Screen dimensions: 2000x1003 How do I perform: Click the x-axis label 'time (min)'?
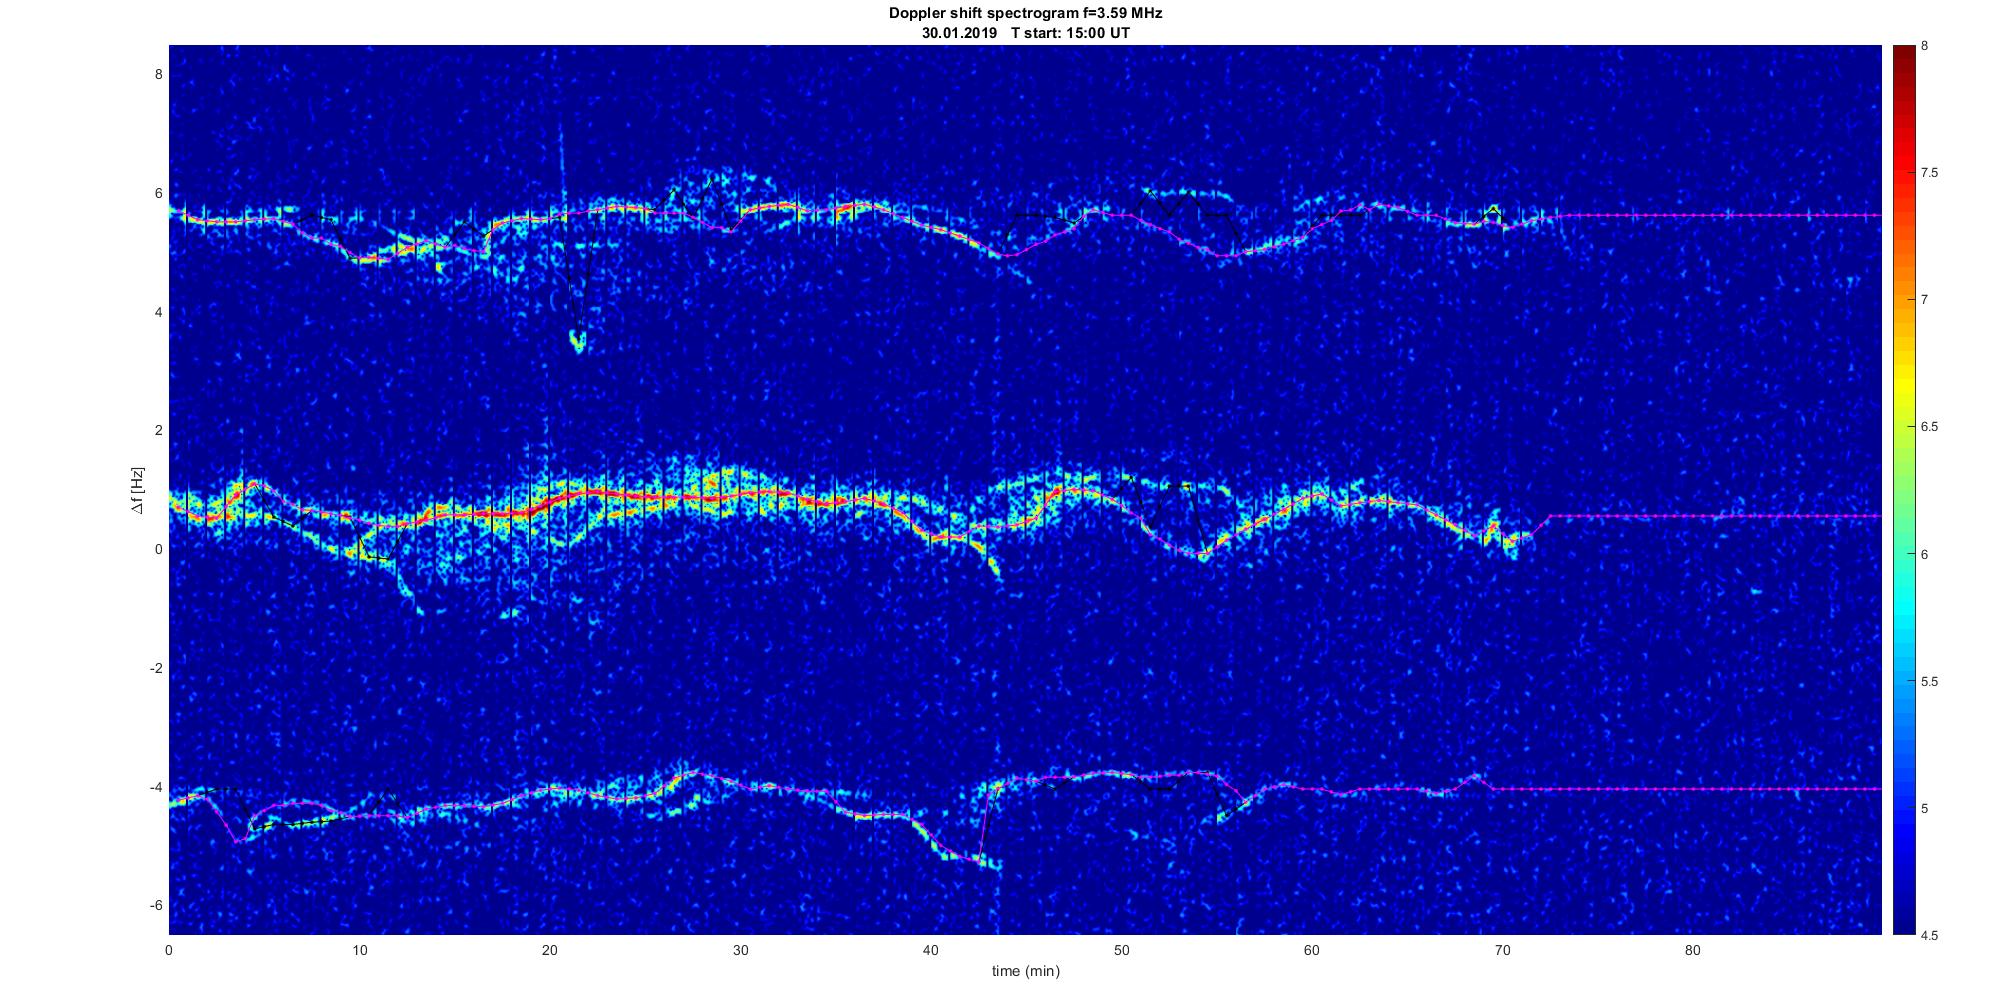coord(1025,971)
